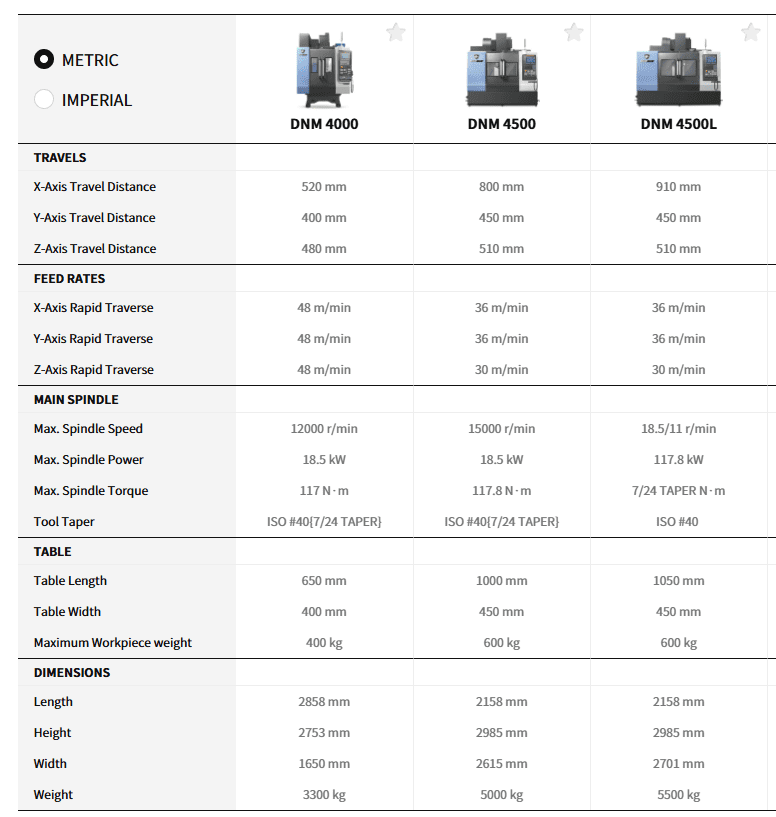Toggle the FEED RATES section header
The height and width of the screenshot is (817, 776).
click(x=69, y=279)
